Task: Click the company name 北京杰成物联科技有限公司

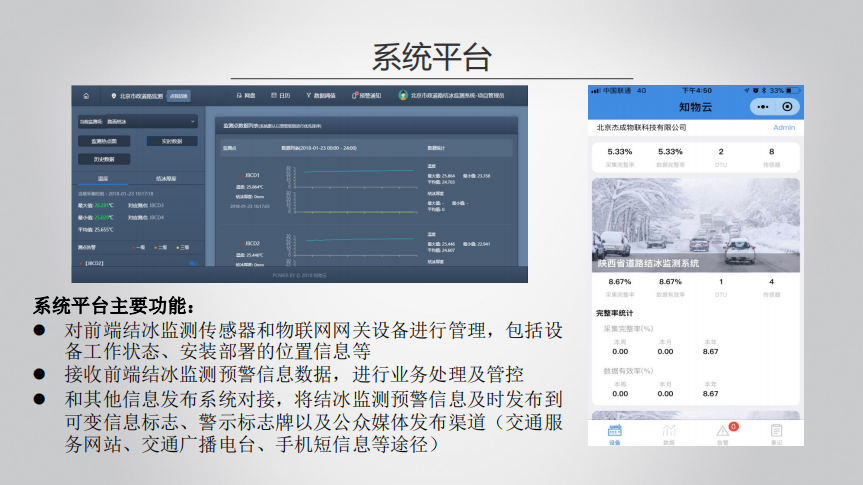Action: click(641, 127)
